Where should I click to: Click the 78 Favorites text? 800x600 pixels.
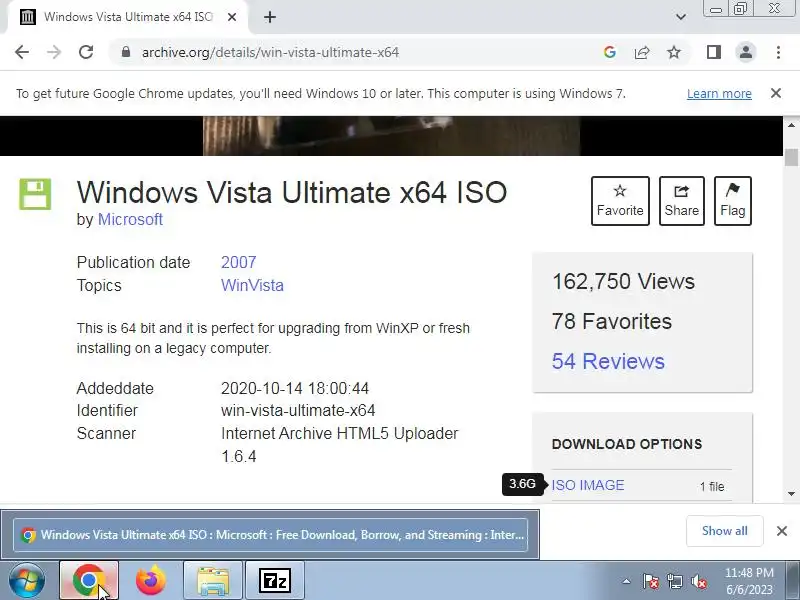click(612, 321)
